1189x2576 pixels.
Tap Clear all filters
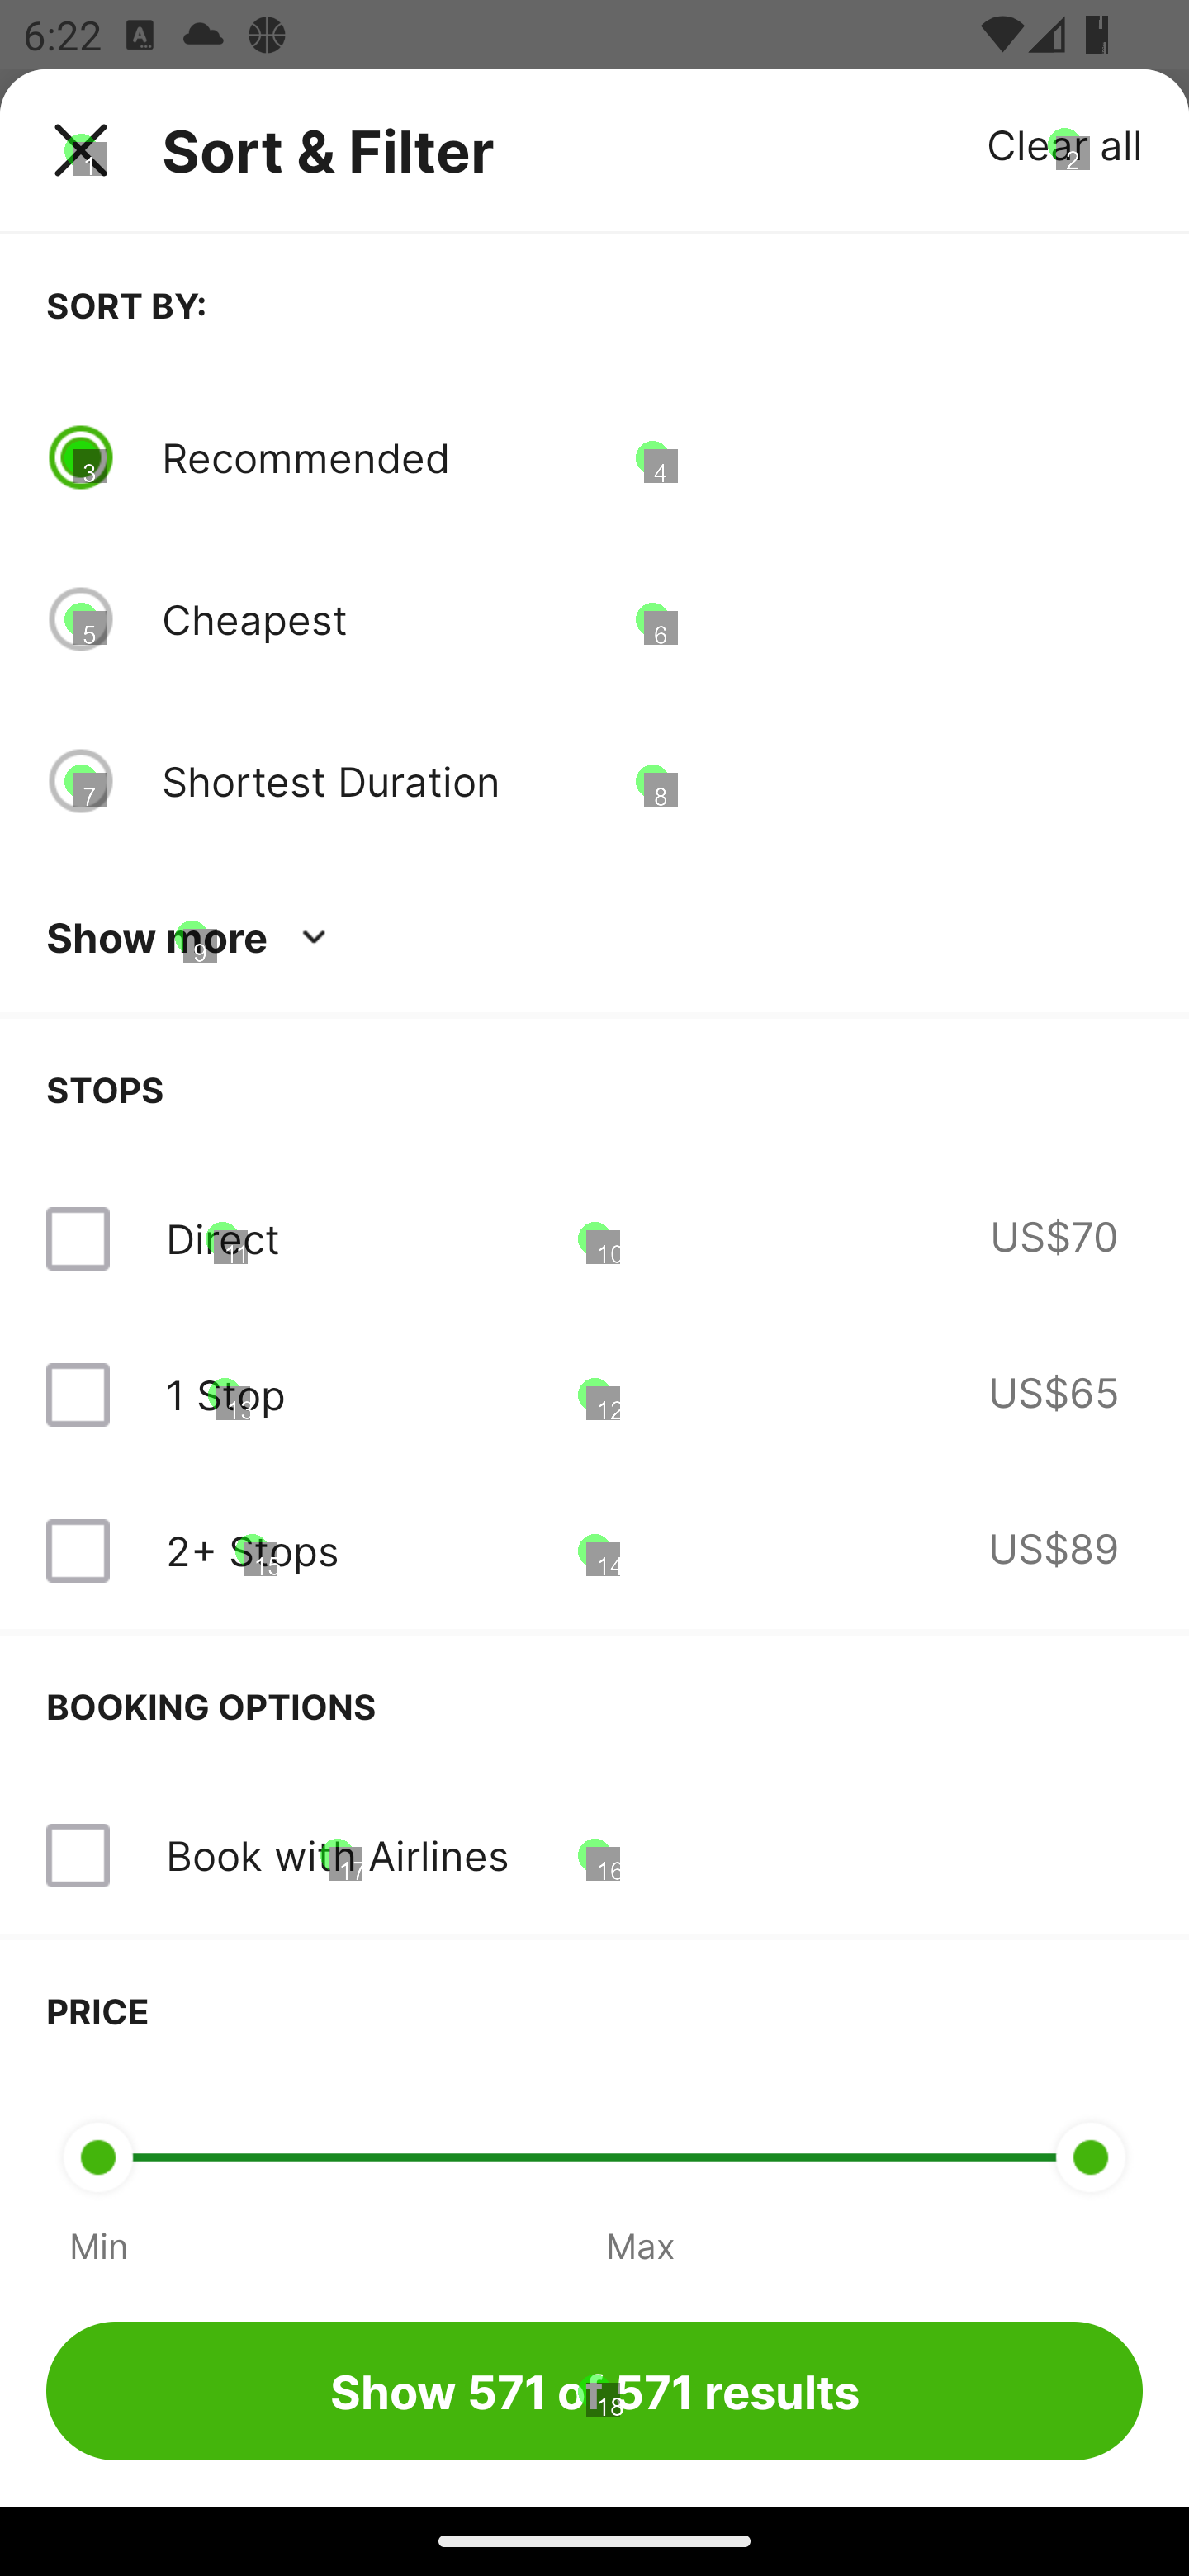1063,146
